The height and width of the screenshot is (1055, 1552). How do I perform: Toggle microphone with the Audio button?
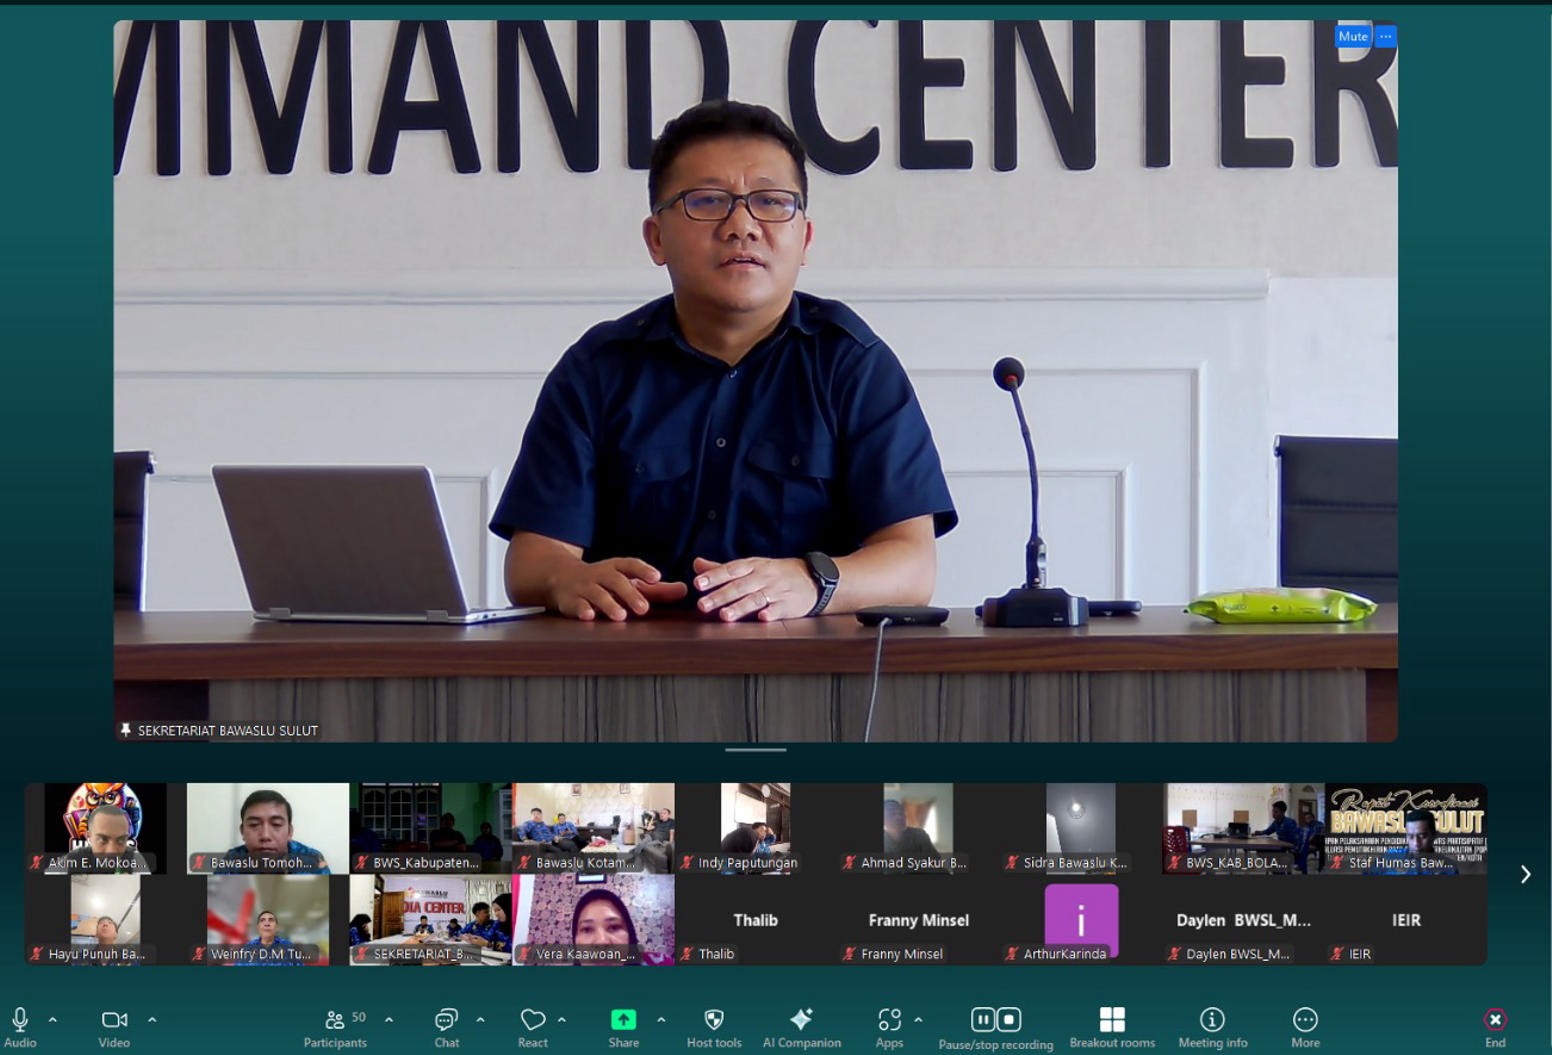coord(20,1021)
